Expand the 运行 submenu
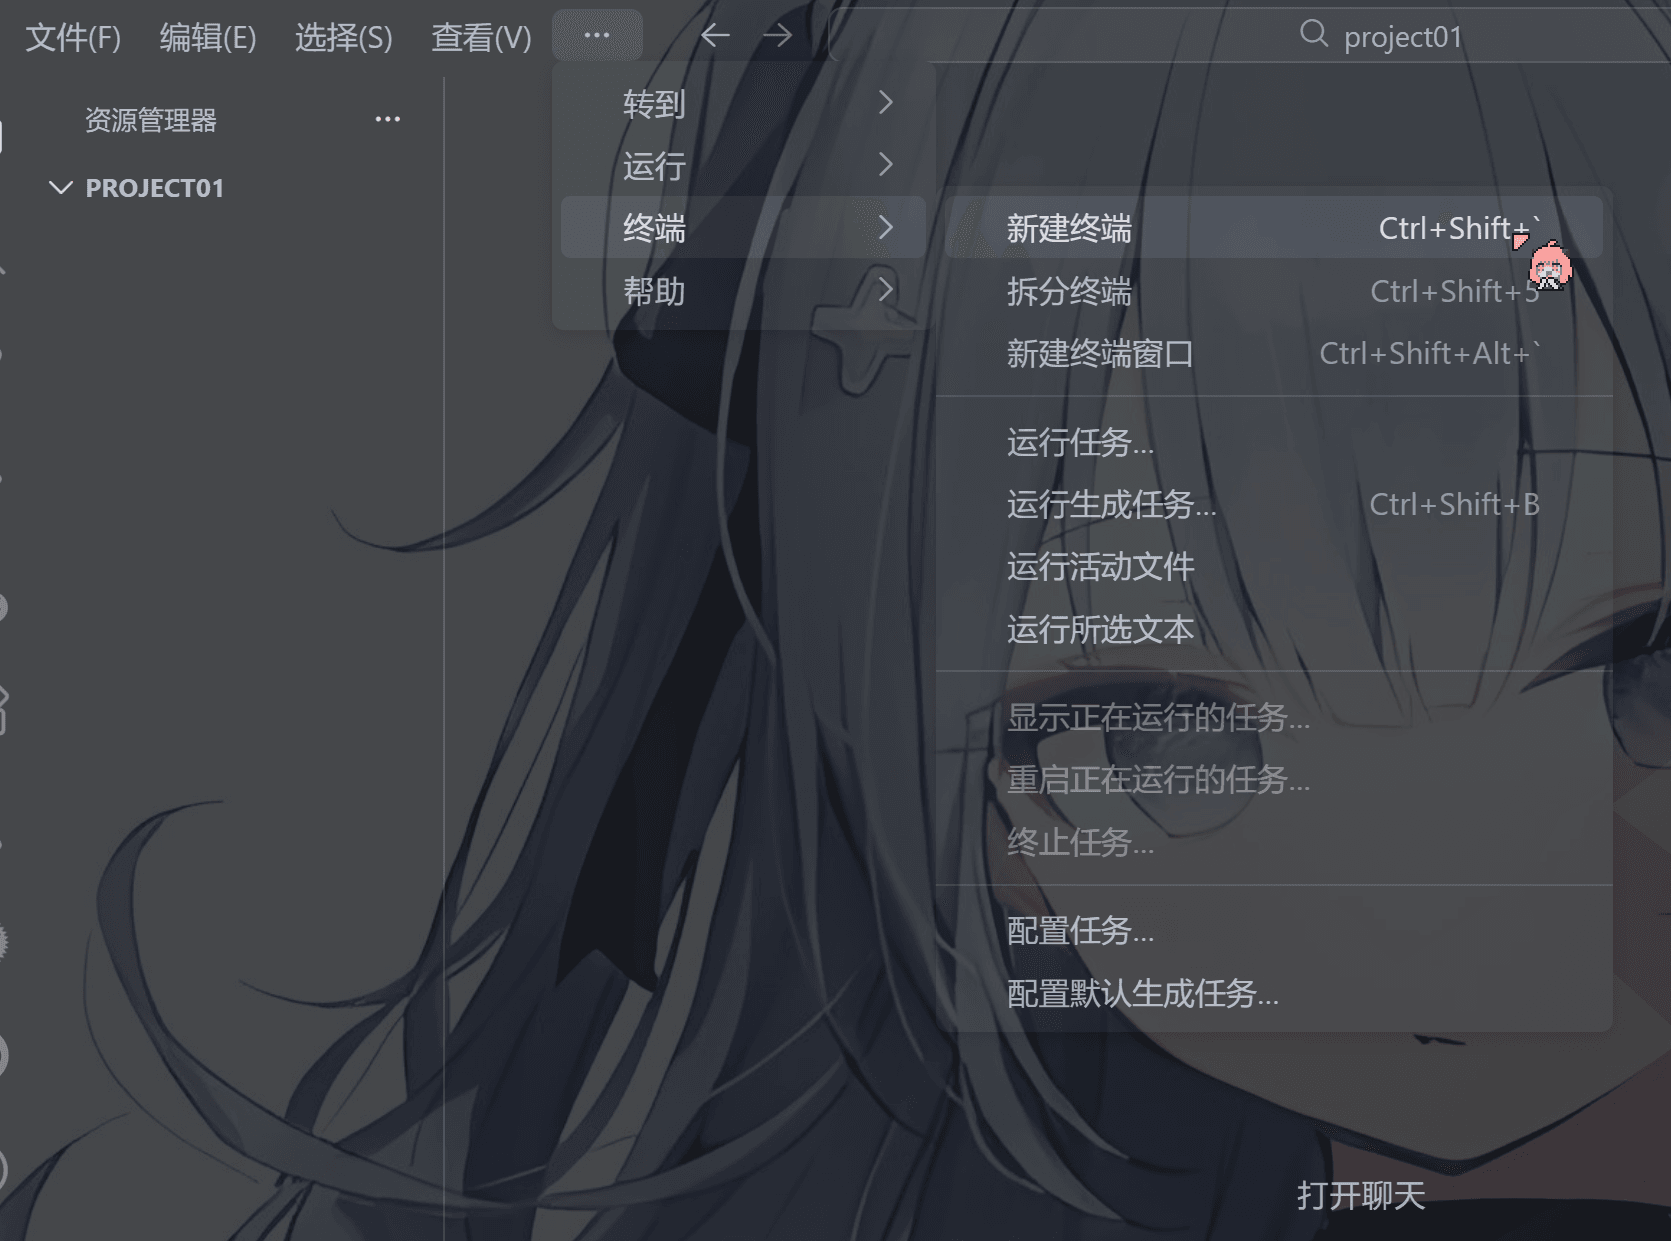The height and width of the screenshot is (1241, 1671). tap(743, 165)
